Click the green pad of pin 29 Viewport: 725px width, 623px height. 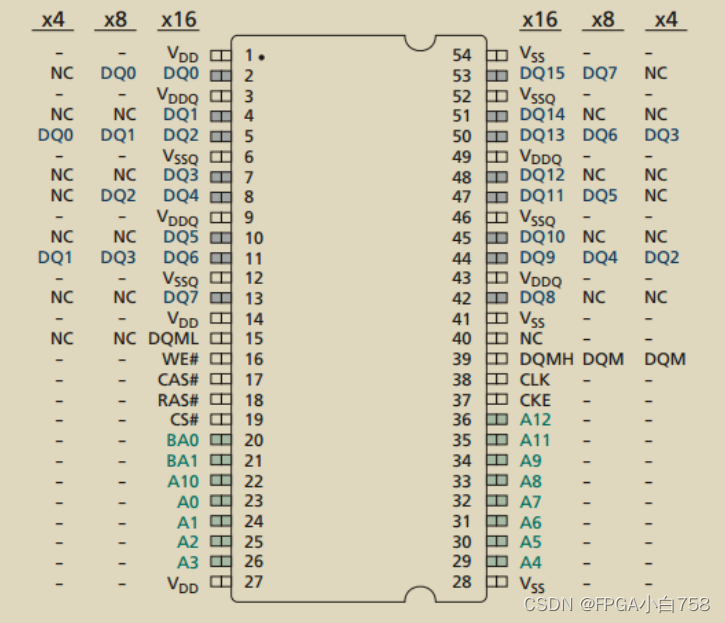497,561
